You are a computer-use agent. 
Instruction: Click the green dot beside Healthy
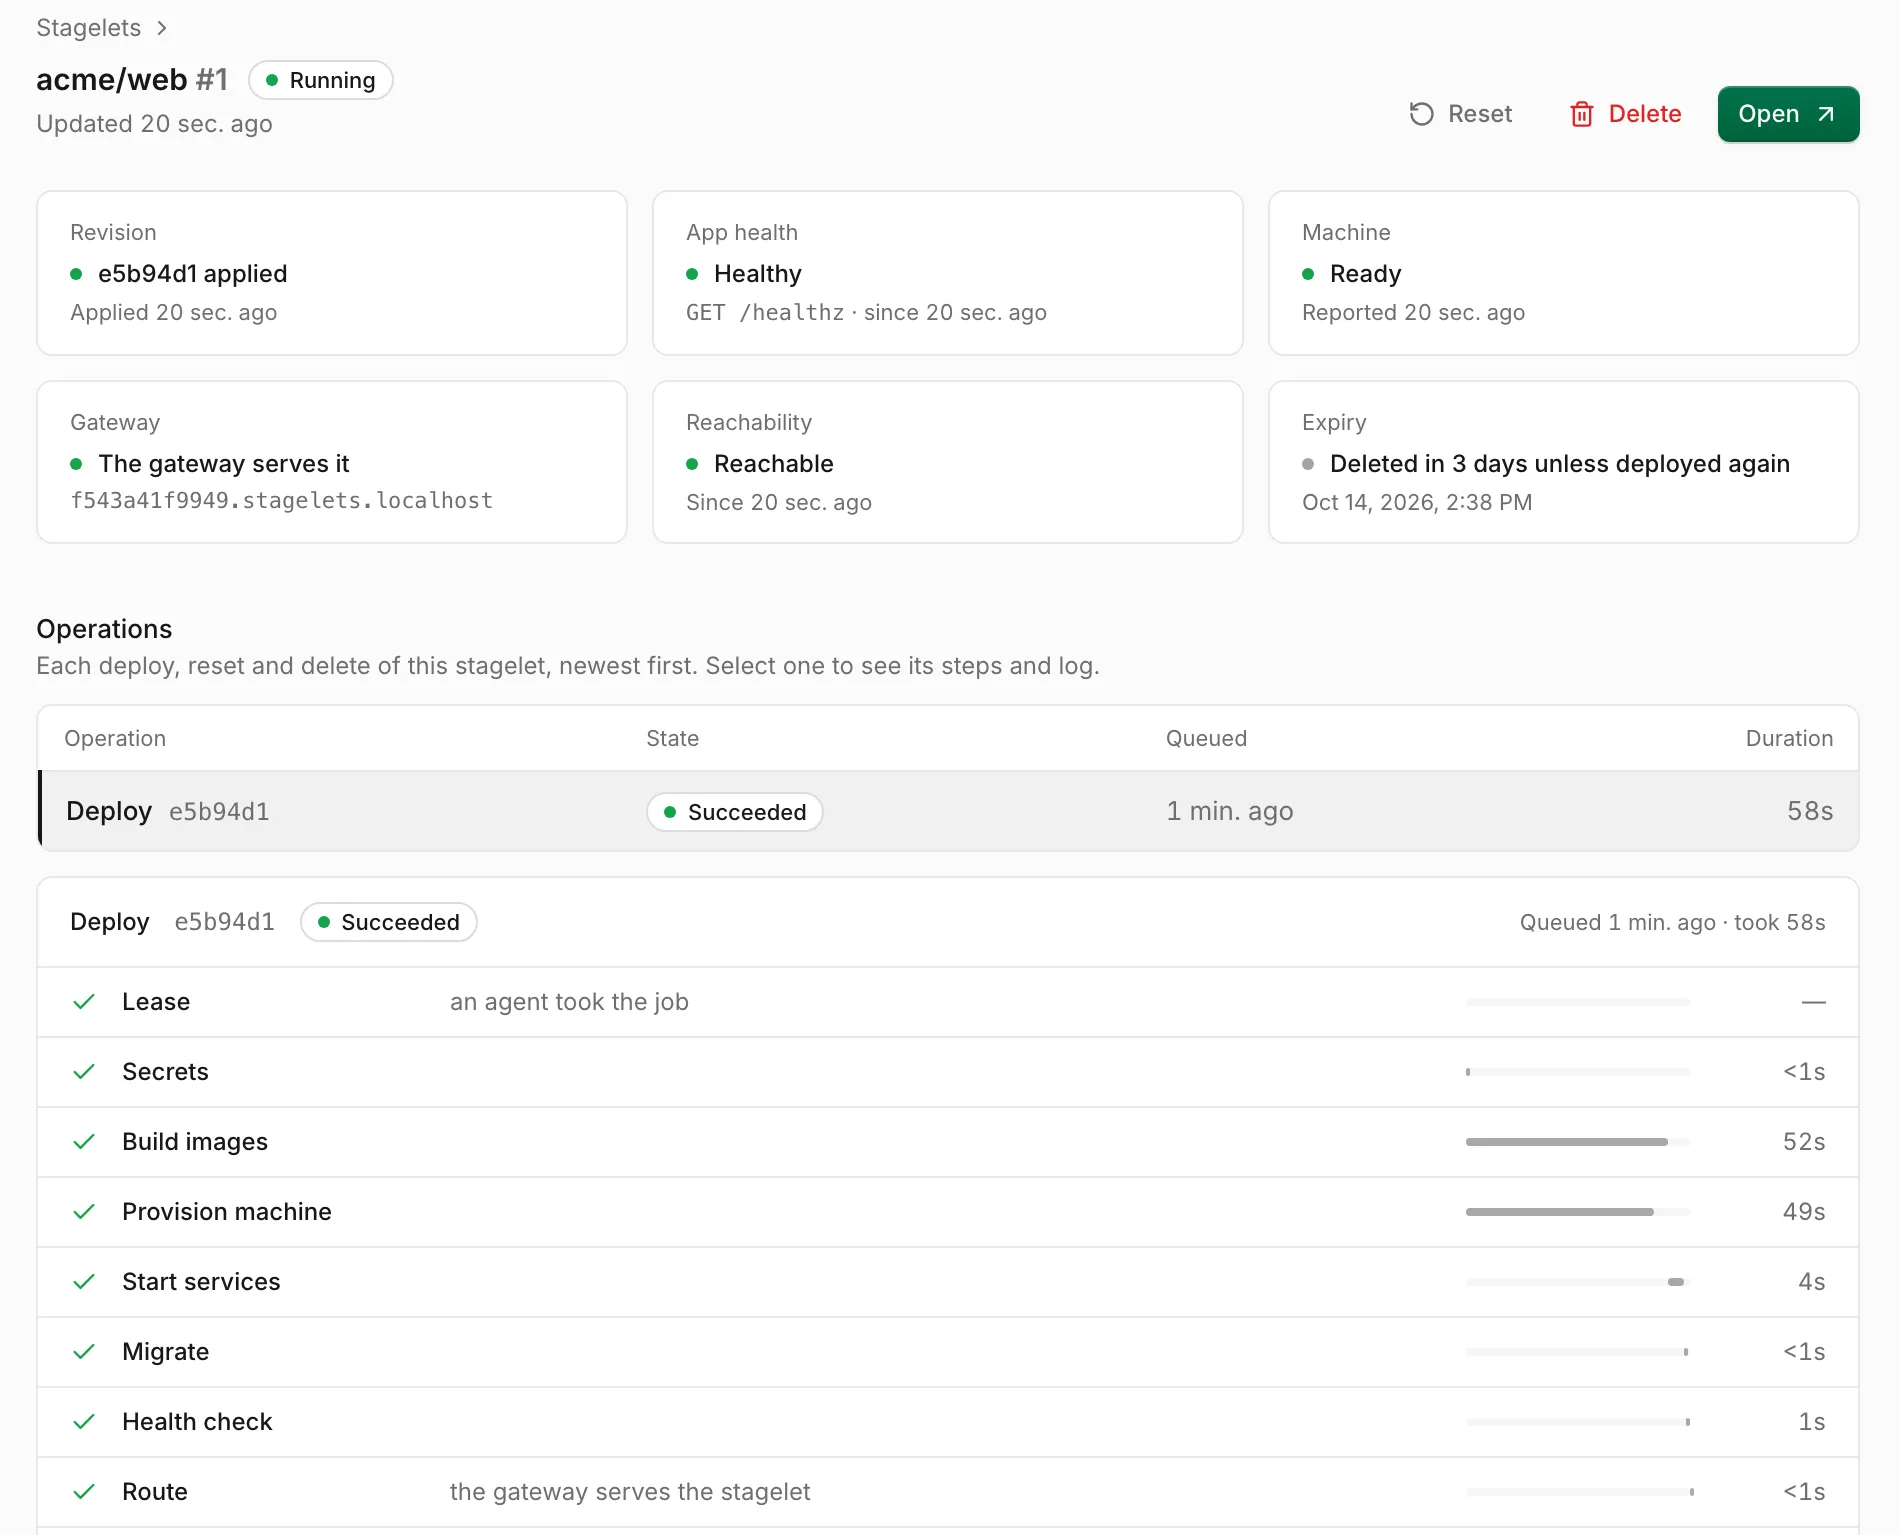pyautogui.click(x=692, y=274)
